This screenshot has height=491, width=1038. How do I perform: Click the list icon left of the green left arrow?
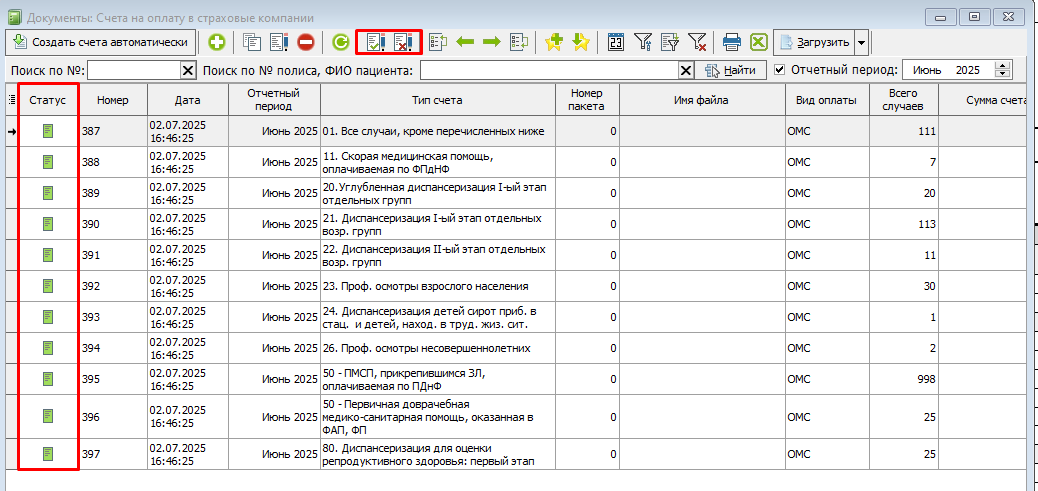(x=438, y=42)
